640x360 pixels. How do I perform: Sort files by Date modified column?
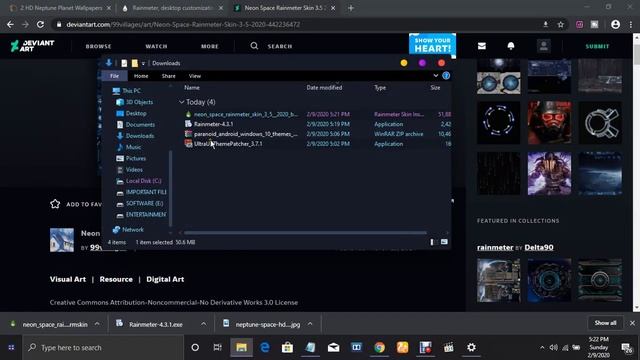tap(324, 87)
